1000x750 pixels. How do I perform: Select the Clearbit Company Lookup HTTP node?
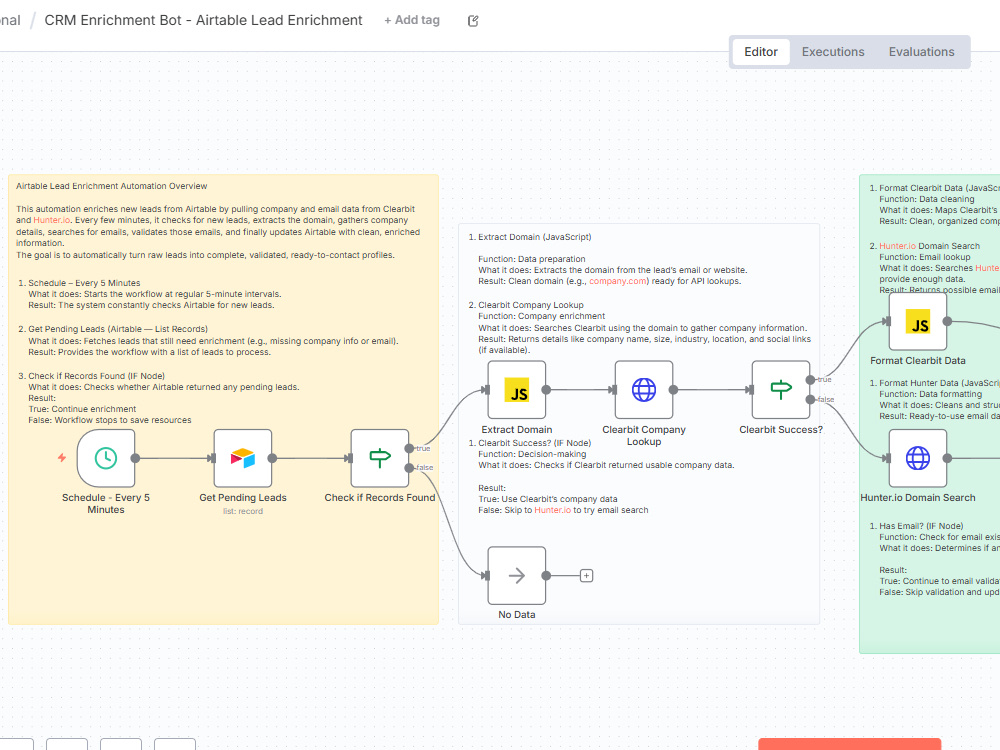pyautogui.click(x=644, y=390)
